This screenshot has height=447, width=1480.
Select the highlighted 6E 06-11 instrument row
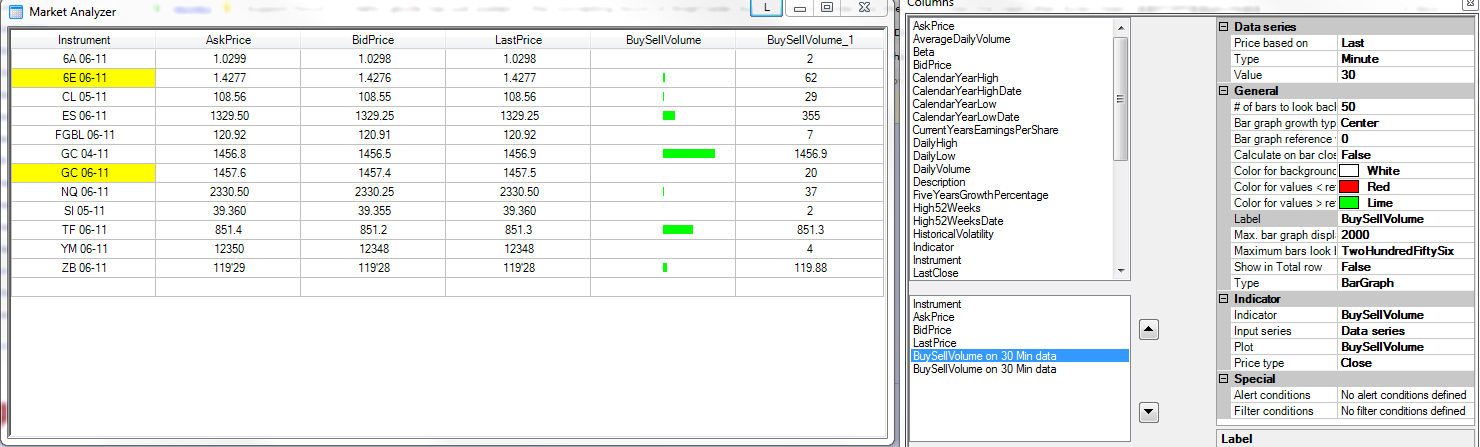[84, 78]
